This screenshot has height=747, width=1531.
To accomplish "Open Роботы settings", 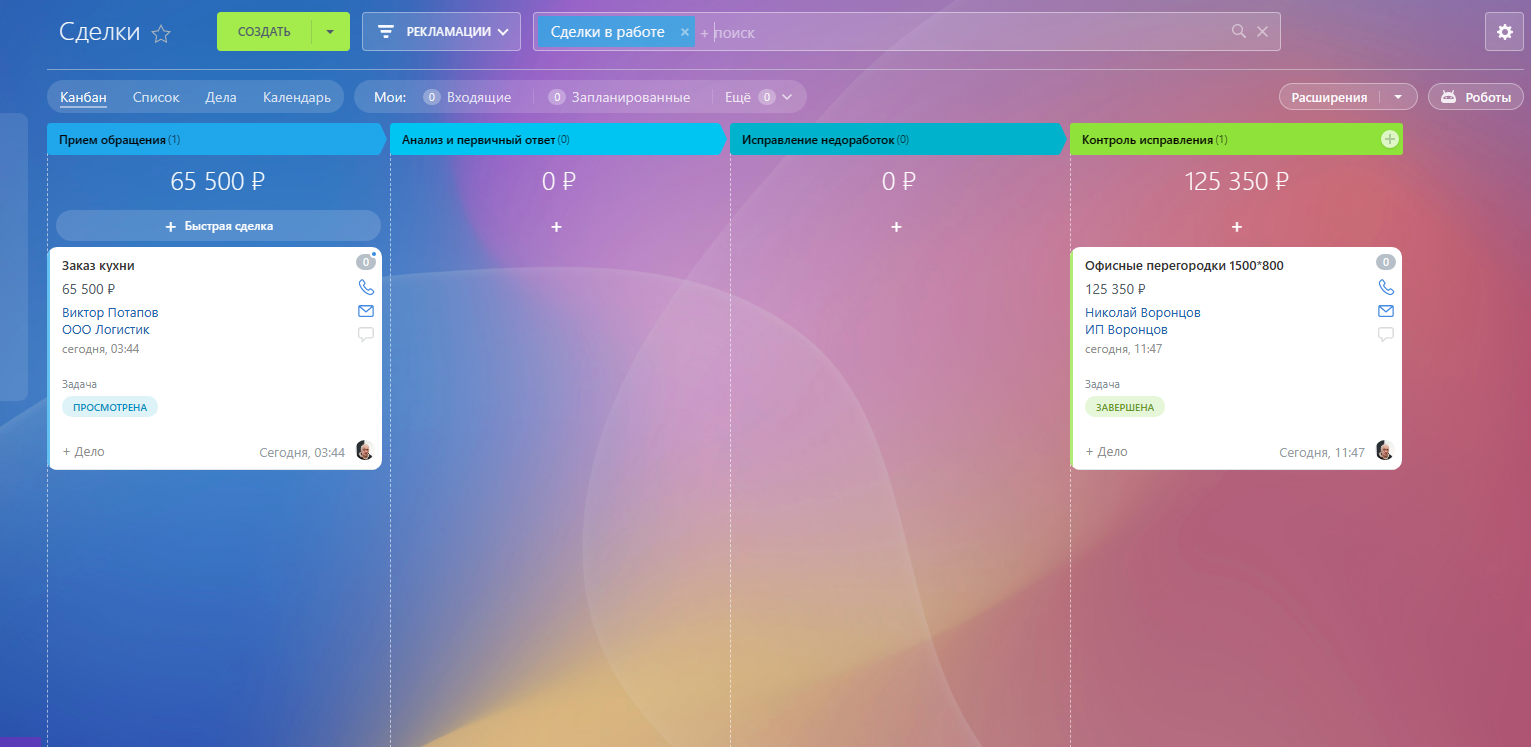I will (1476, 97).
